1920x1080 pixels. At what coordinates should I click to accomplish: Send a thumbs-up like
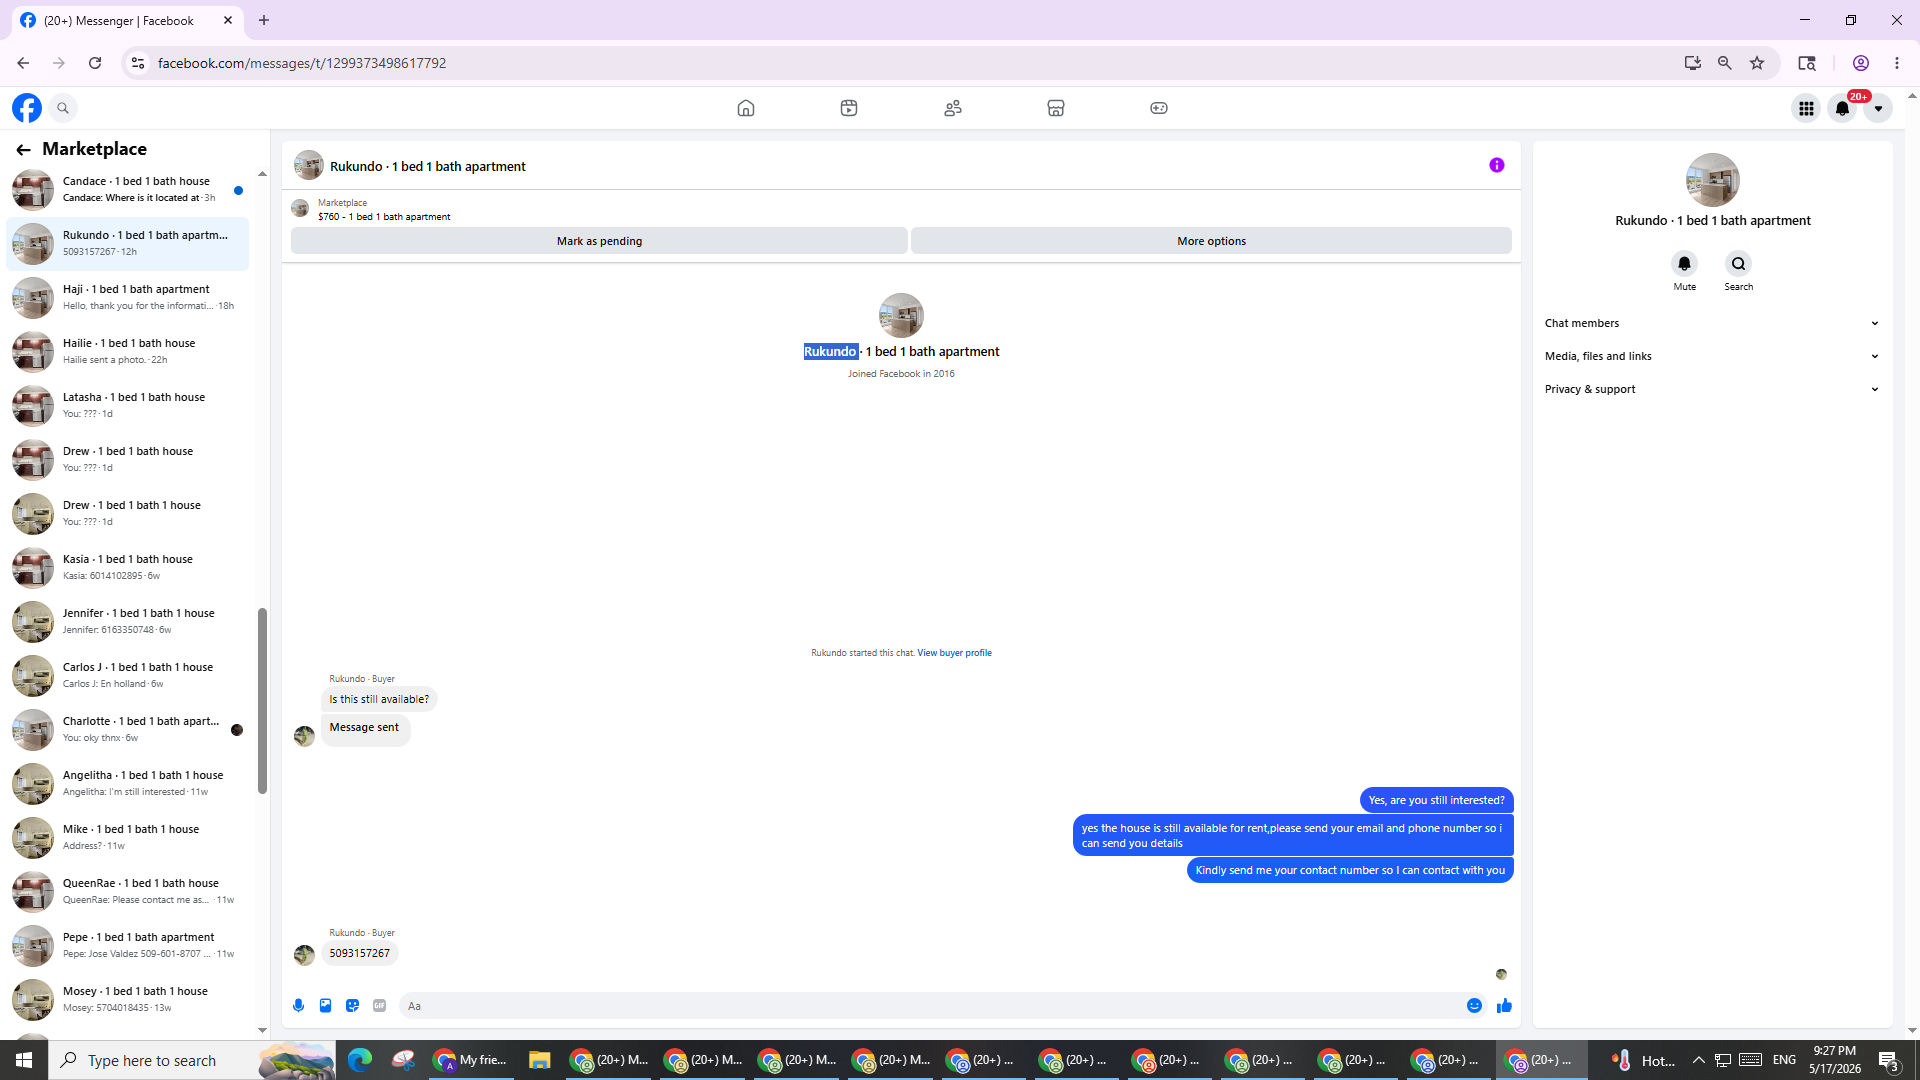pos(1504,1006)
